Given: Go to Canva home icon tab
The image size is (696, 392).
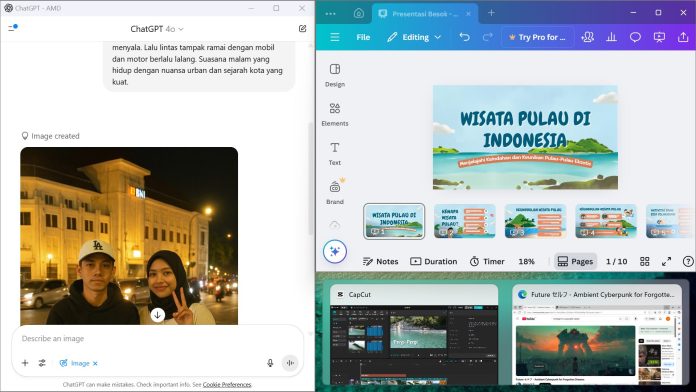Looking at the screenshot, I should tap(359, 14).
